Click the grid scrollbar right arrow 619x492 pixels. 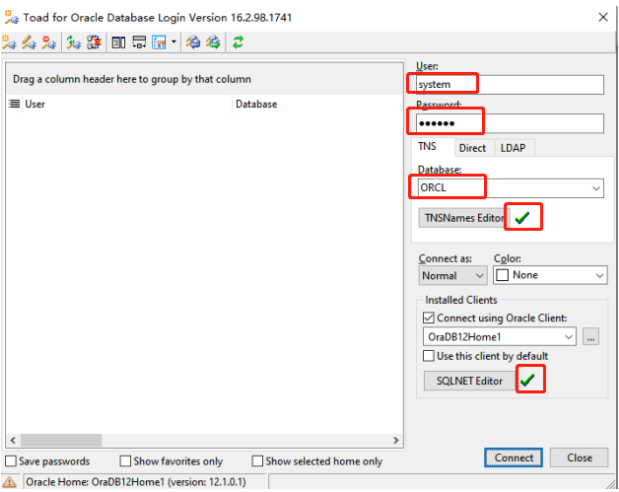tap(396, 440)
